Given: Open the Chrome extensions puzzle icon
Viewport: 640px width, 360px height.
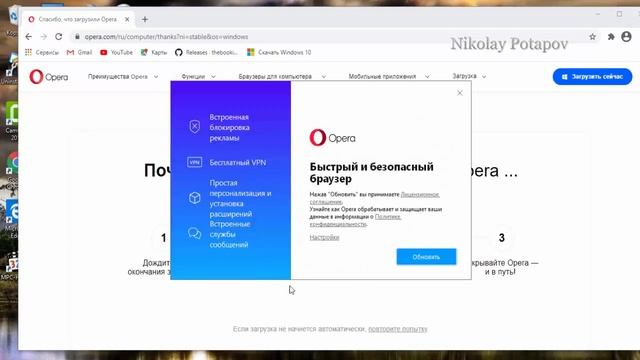Looking at the screenshot, I should coord(611,37).
